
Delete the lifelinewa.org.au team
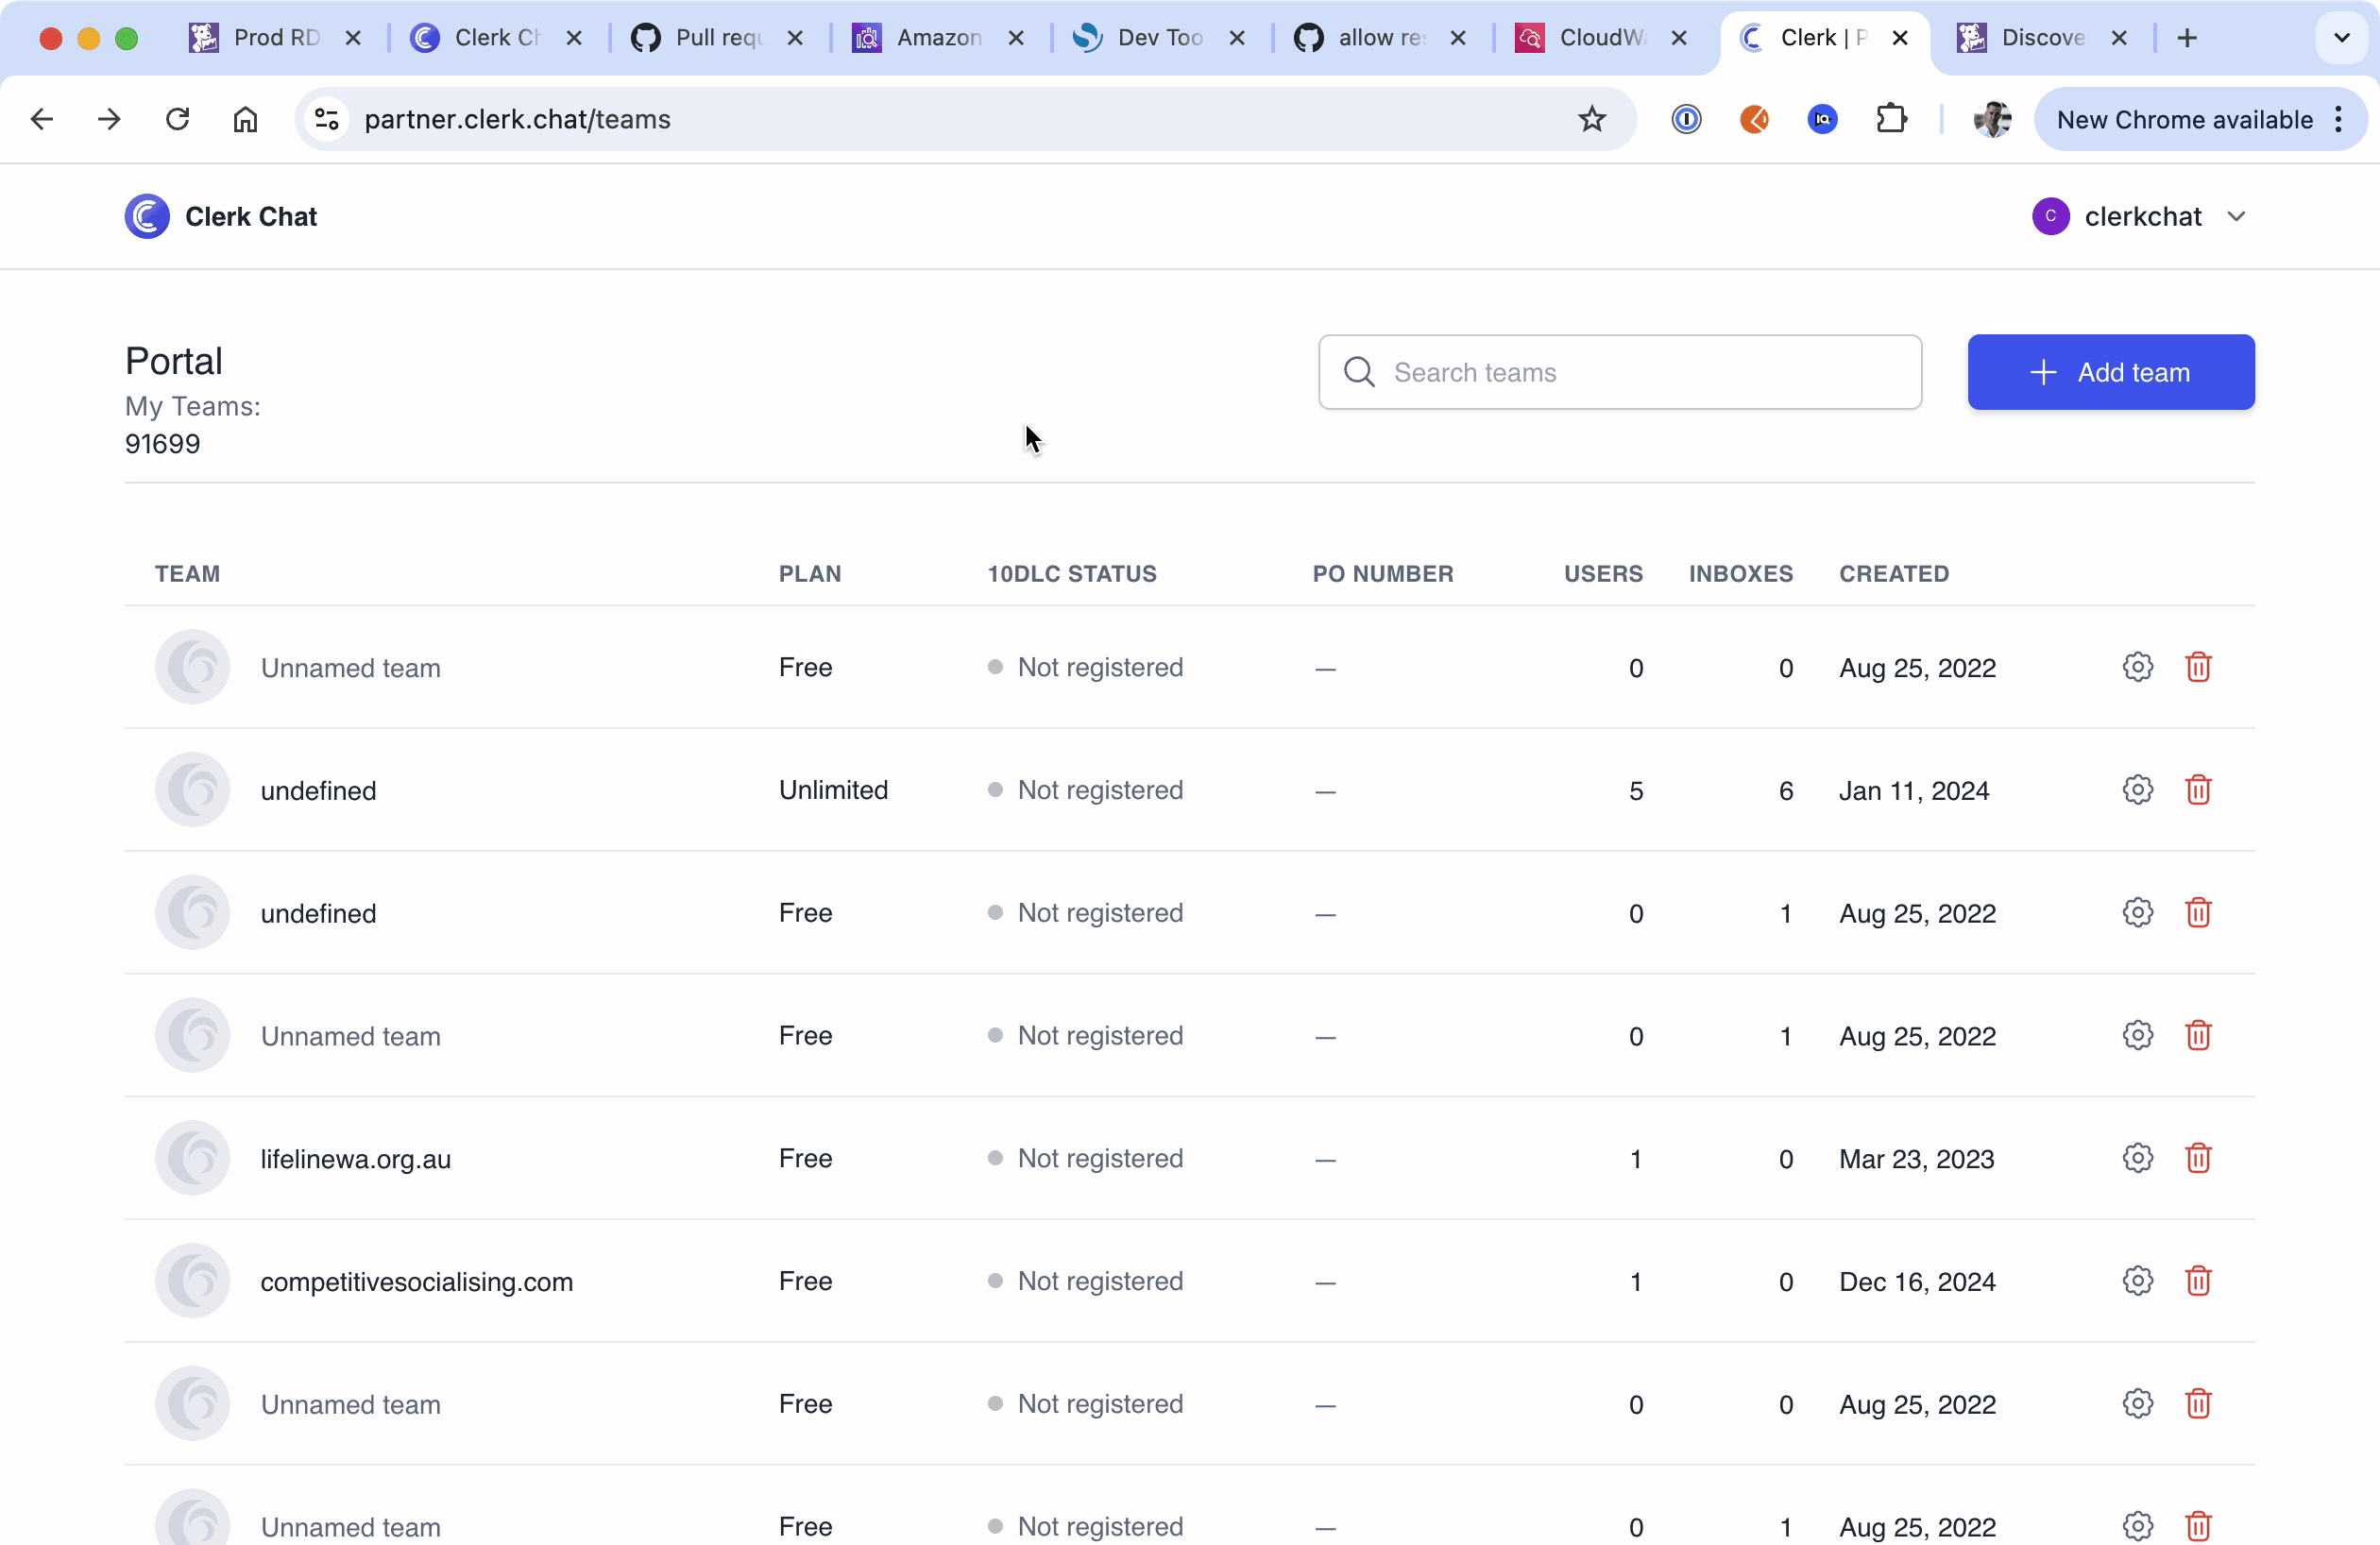[2198, 1158]
